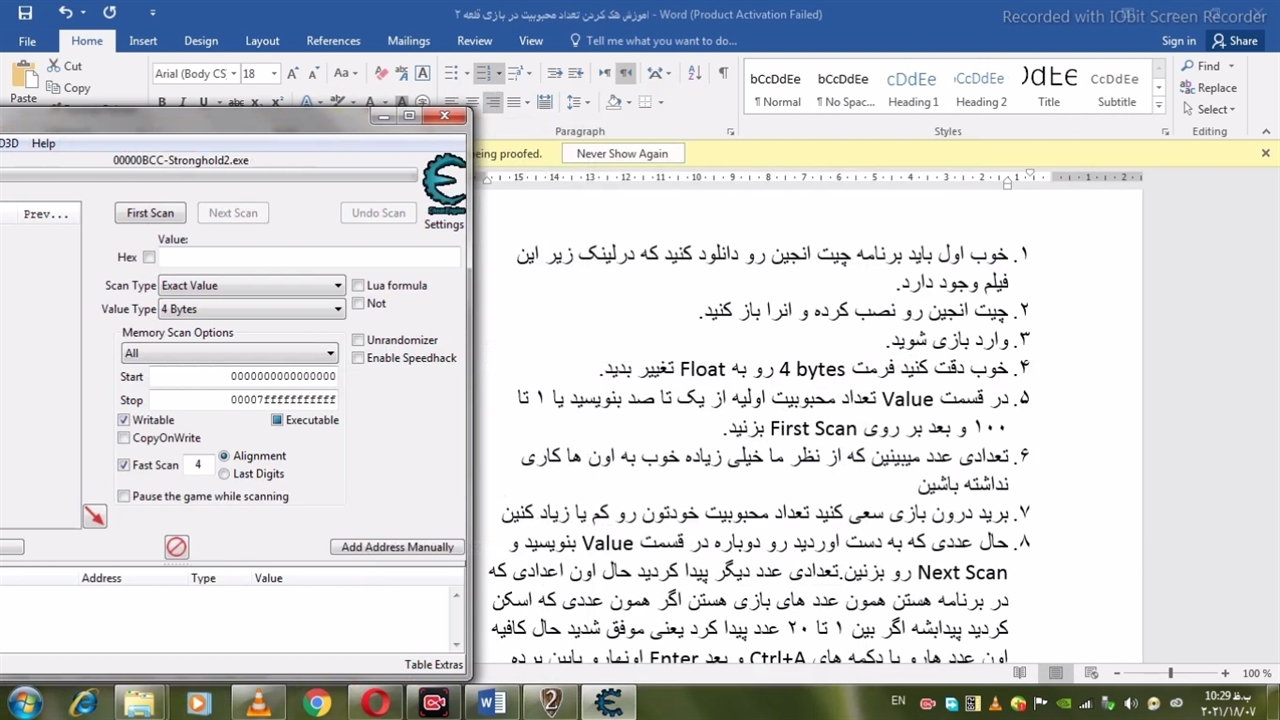Click the Increase Indent icon
The width and height of the screenshot is (1280, 720).
576,73
